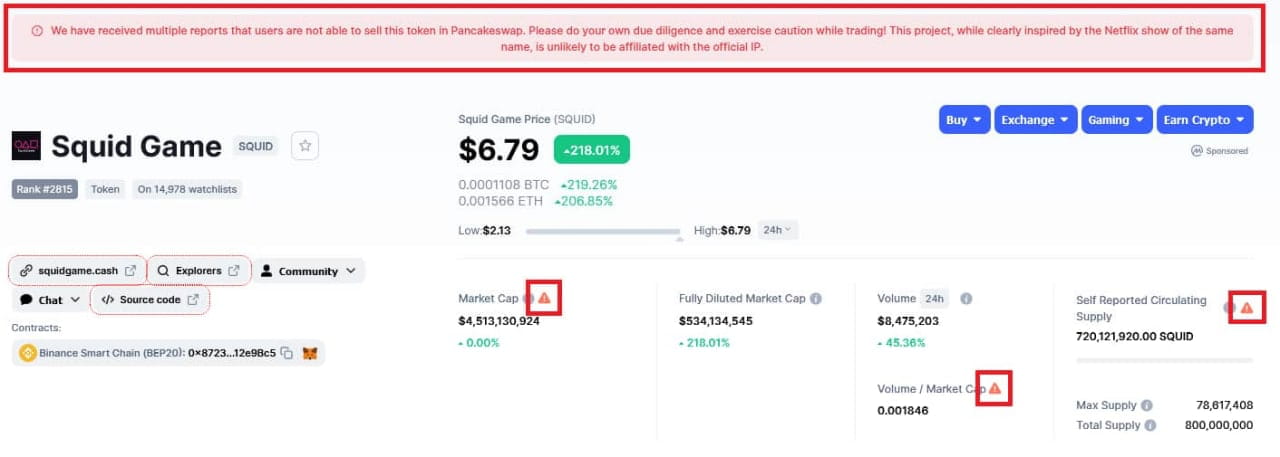The image size is (1280, 457).
Task: Click the Volume / Market Cap warning icon
Action: pos(994,388)
